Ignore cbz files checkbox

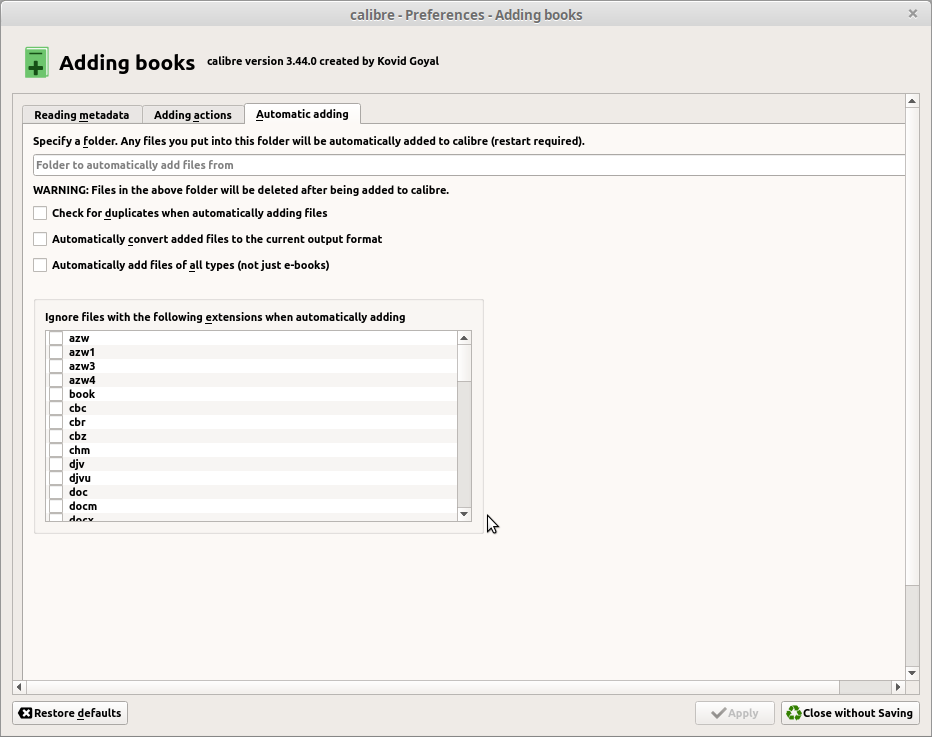click(56, 436)
